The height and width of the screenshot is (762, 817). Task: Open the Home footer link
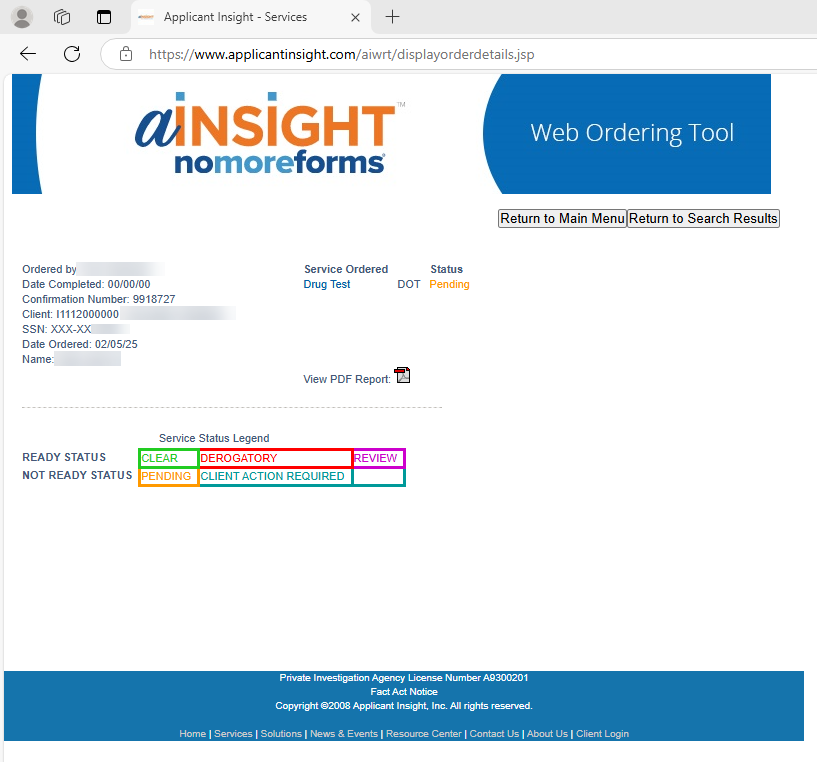192,734
